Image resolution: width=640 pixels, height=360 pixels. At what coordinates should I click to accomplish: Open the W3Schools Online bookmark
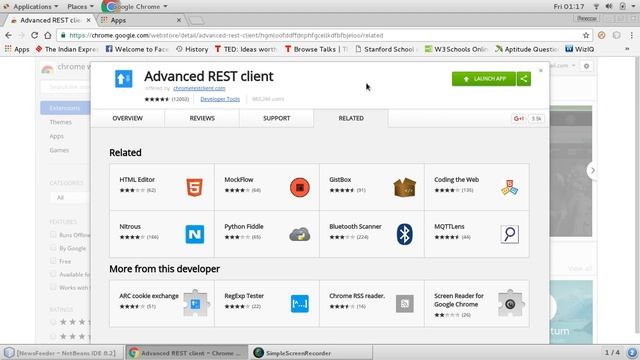457,49
